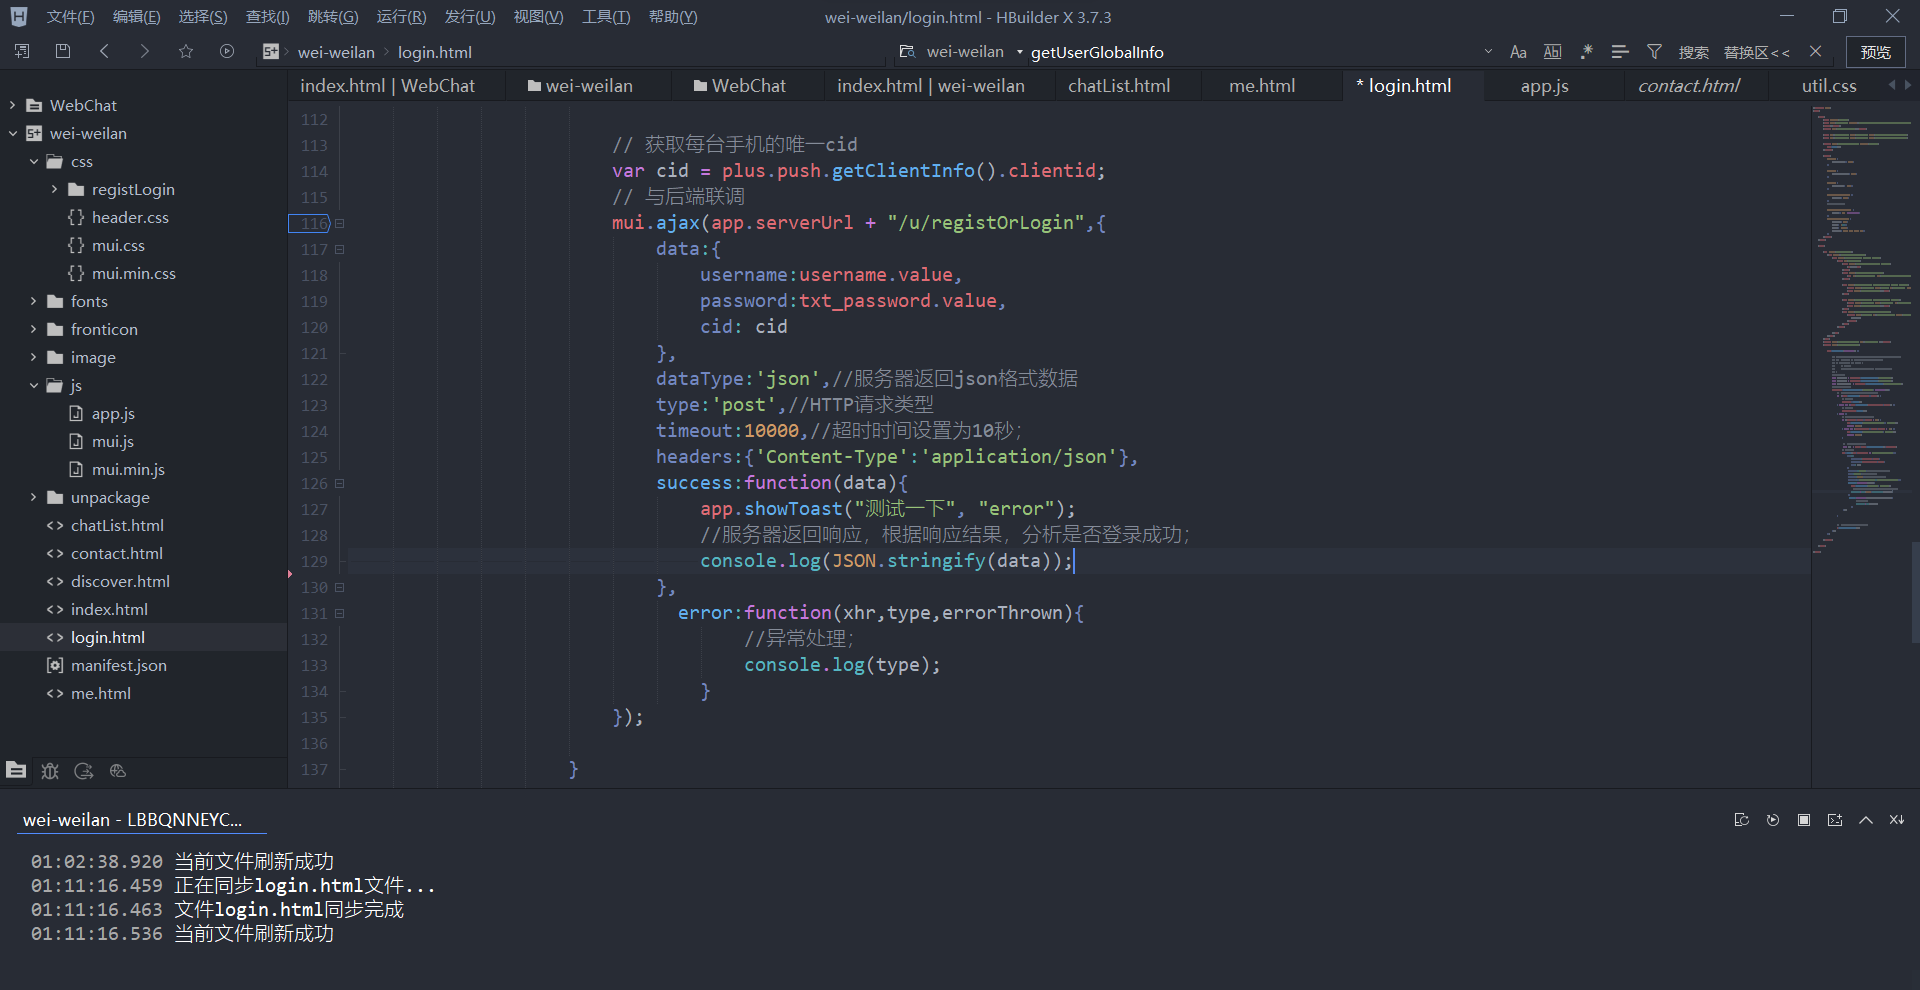
Task: Toggle whole word match search option
Action: pos(1552,52)
